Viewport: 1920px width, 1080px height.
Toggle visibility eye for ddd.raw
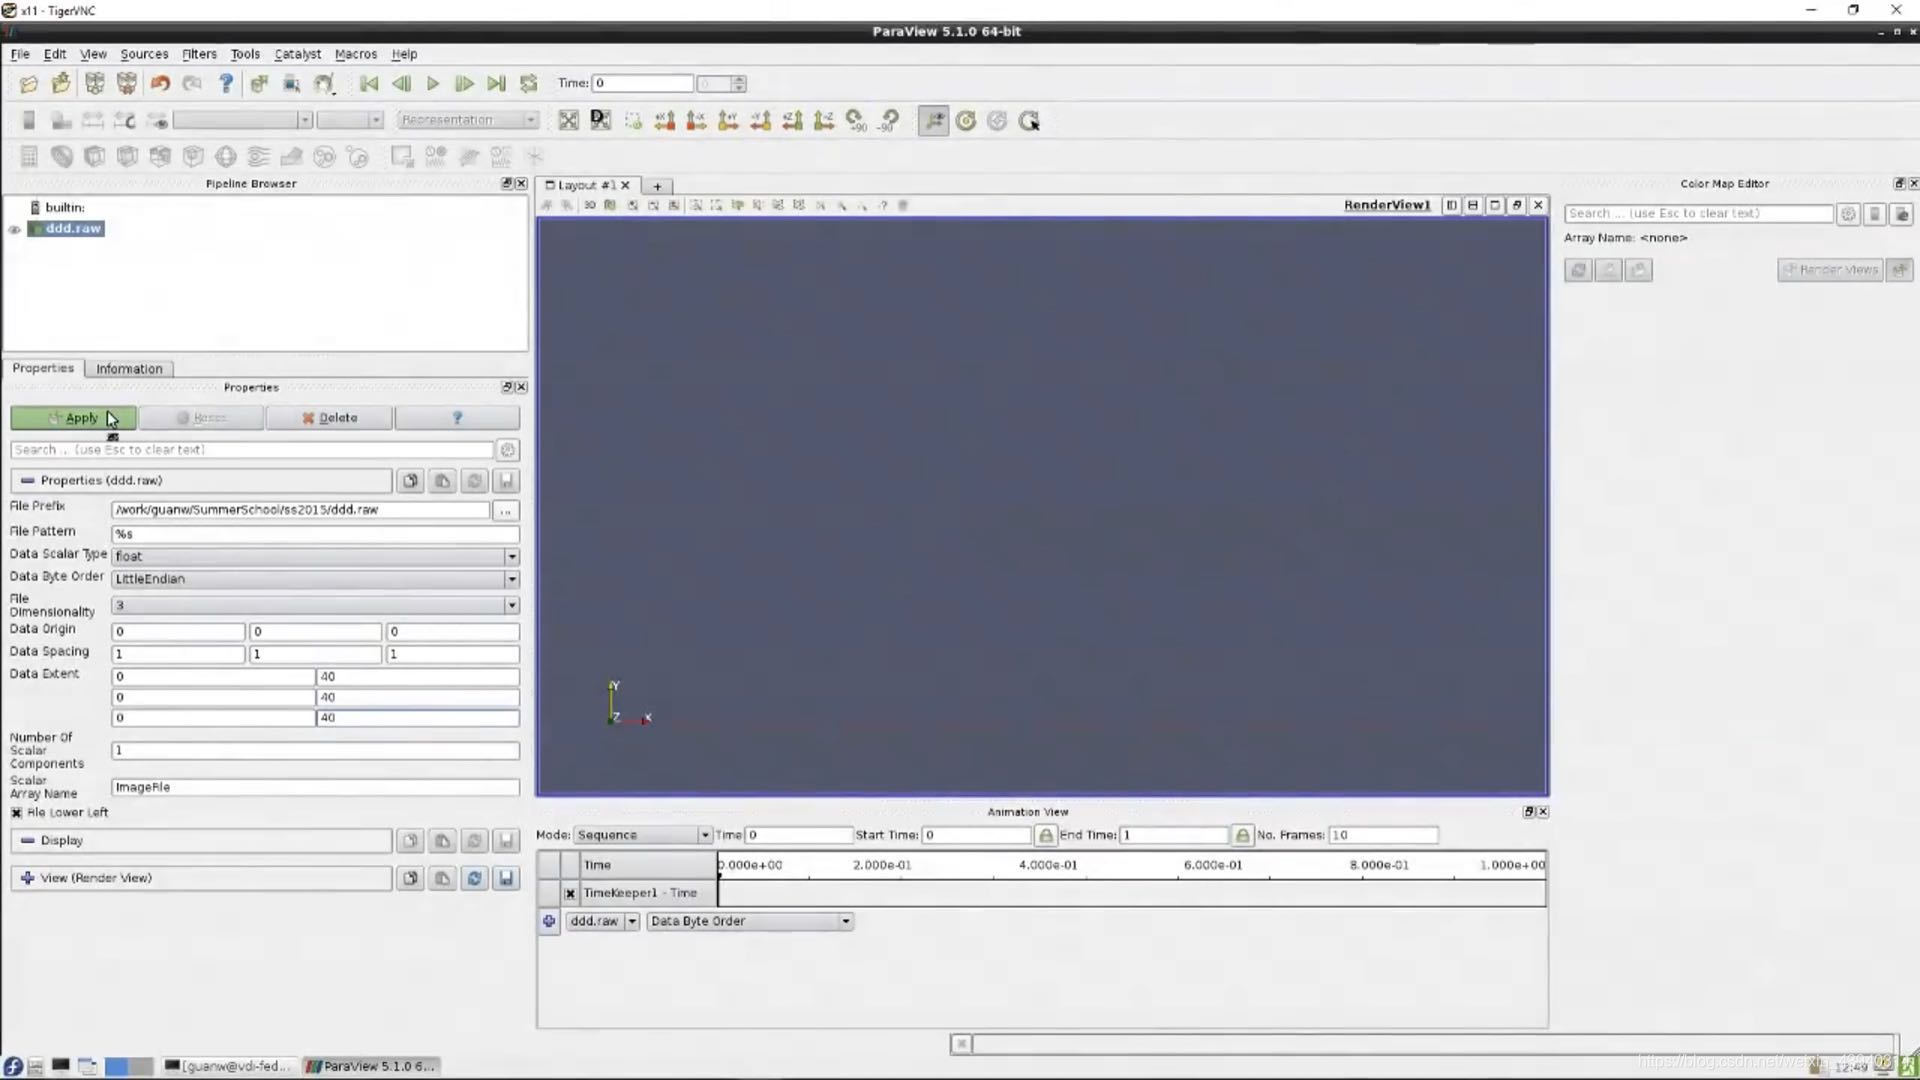pos(15,229)
